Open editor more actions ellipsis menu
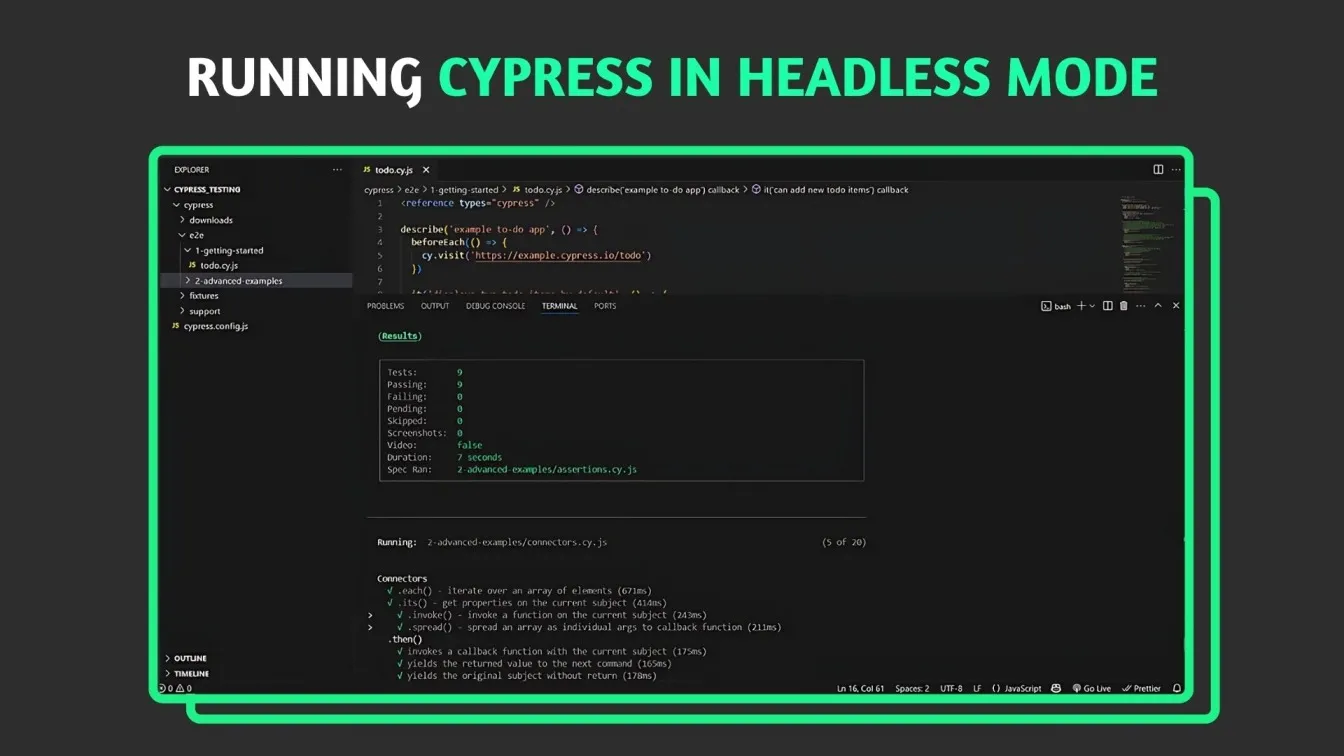 pyautogui.click(x=1176, y=170)
